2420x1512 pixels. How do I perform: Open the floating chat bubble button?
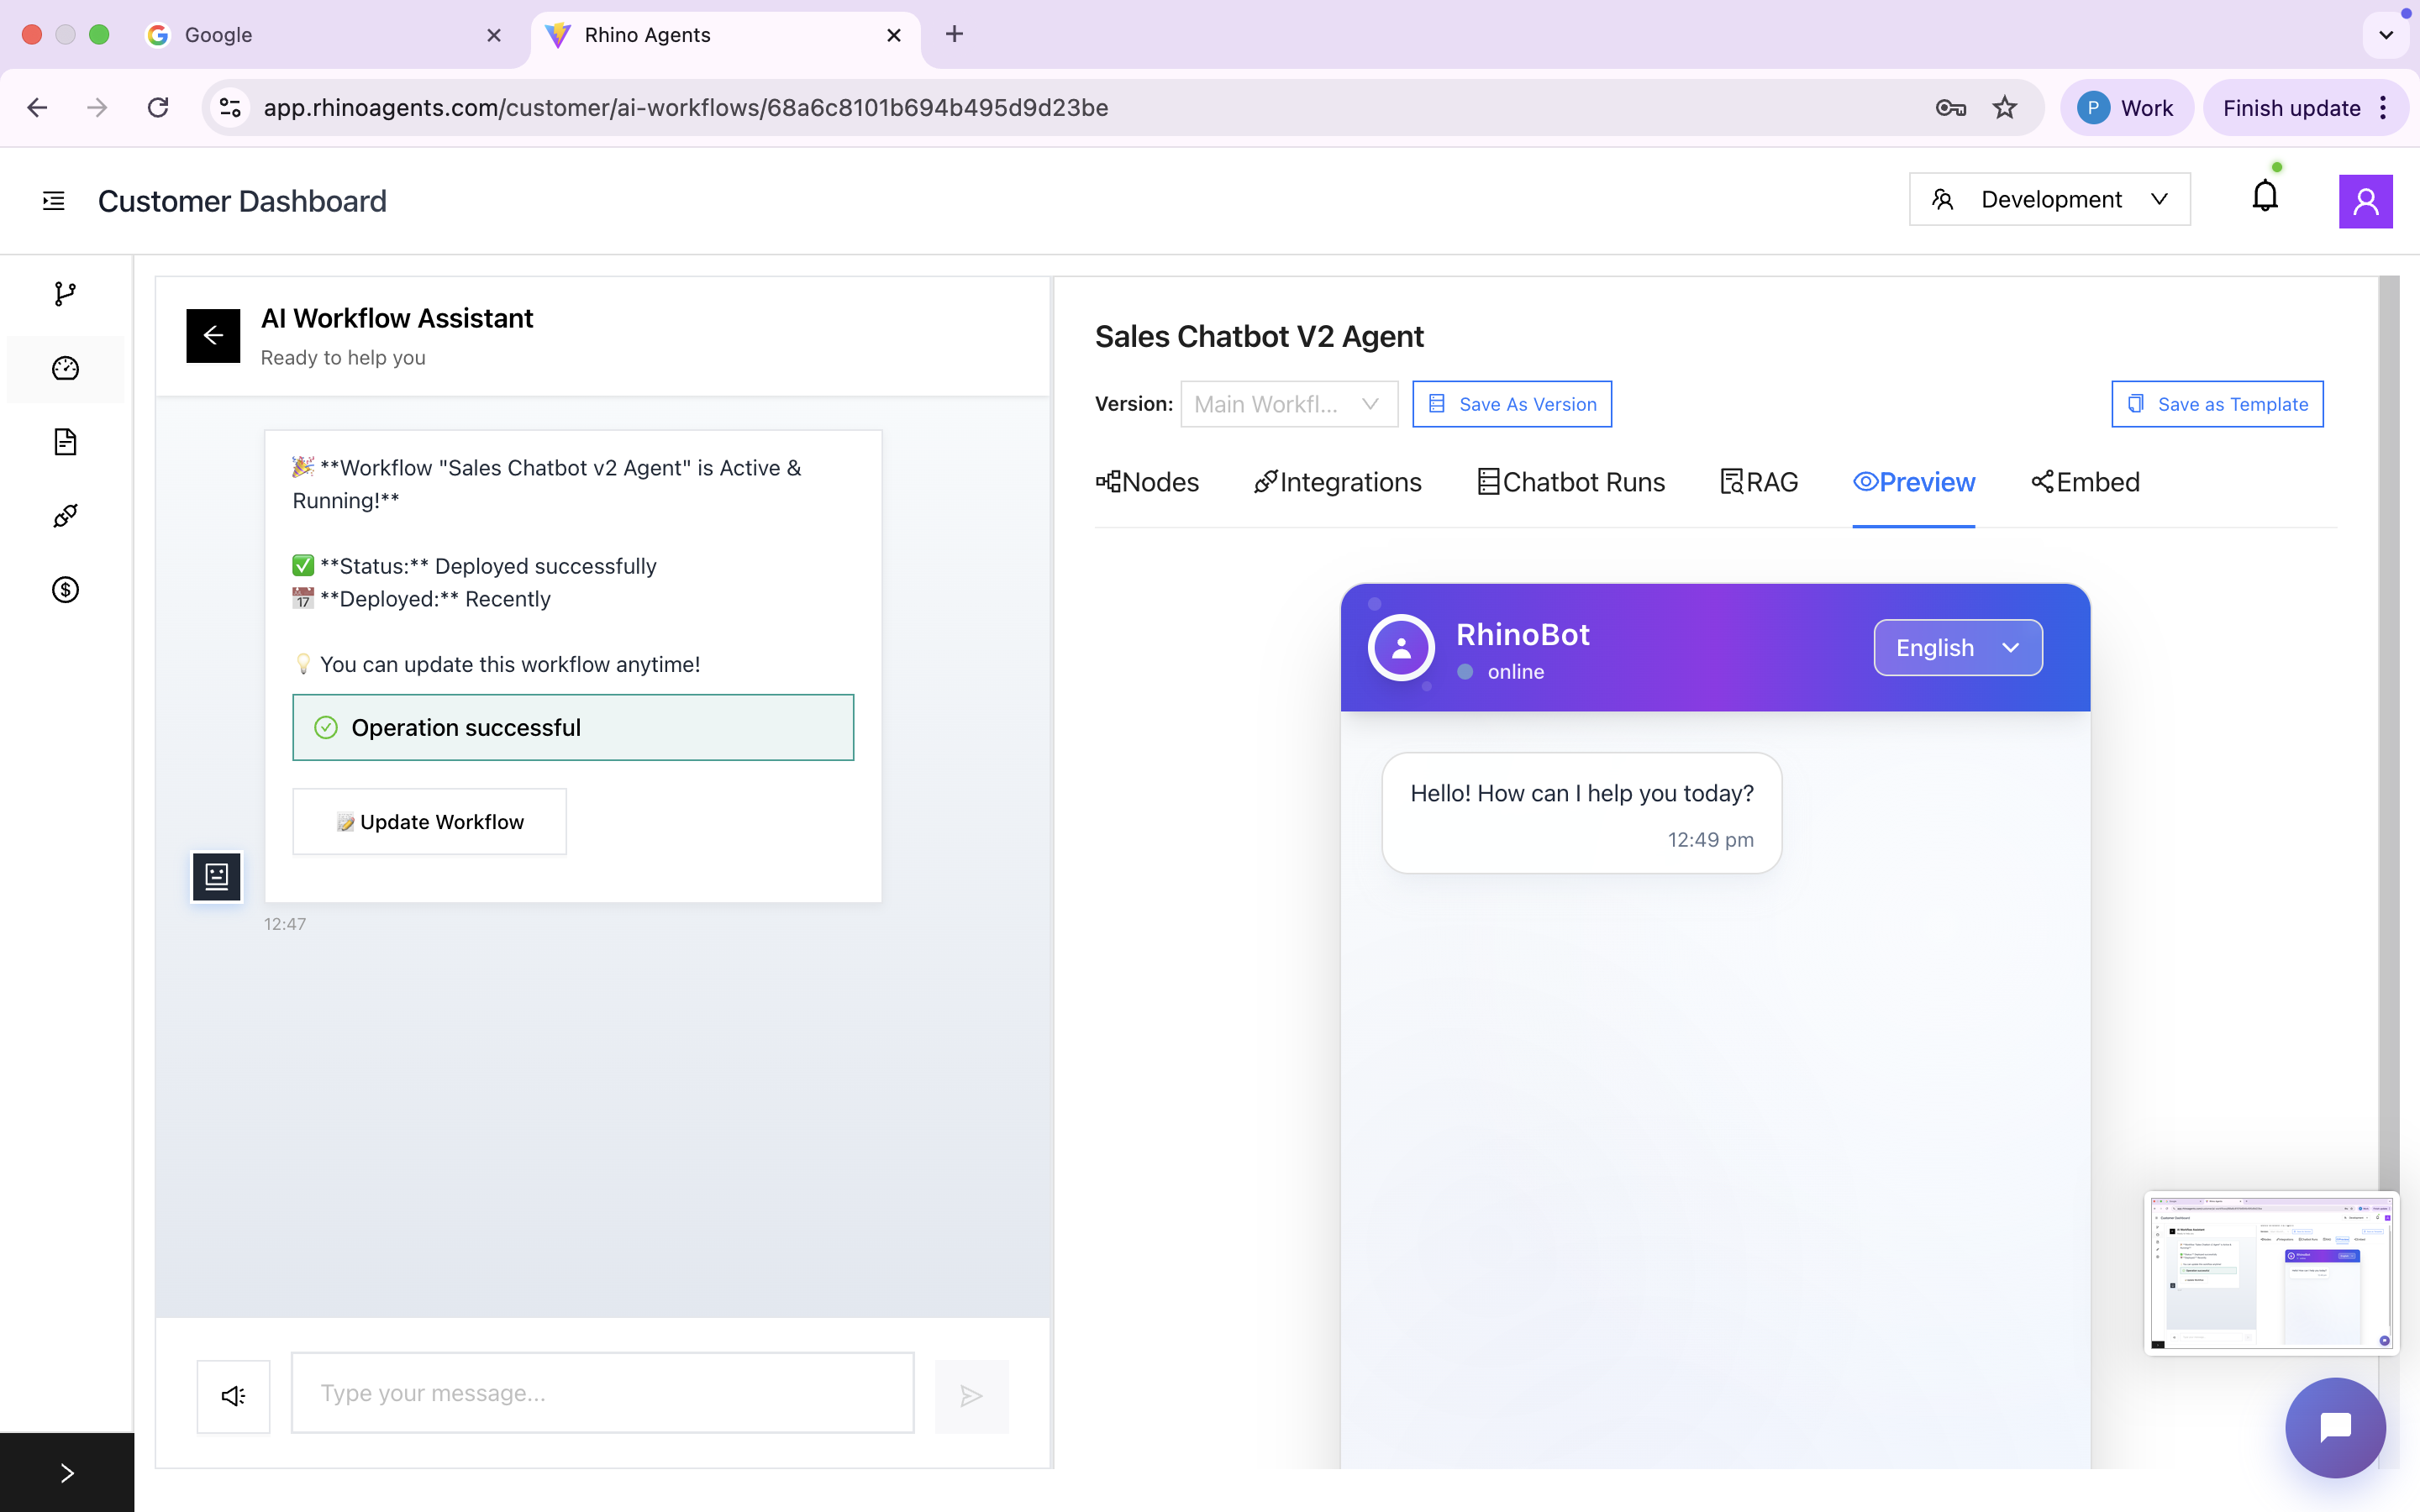click(2335, 1427)
